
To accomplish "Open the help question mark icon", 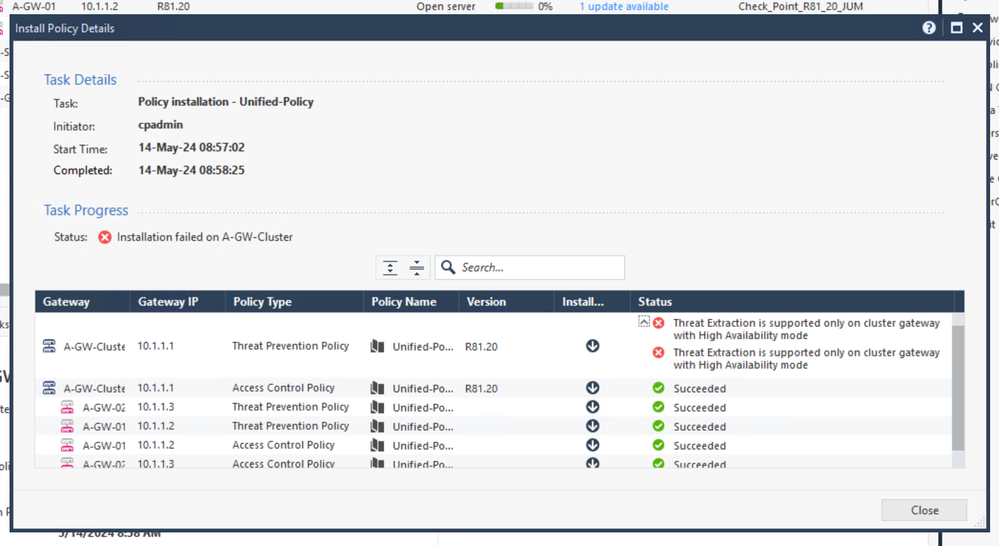I will coord(929,28).
